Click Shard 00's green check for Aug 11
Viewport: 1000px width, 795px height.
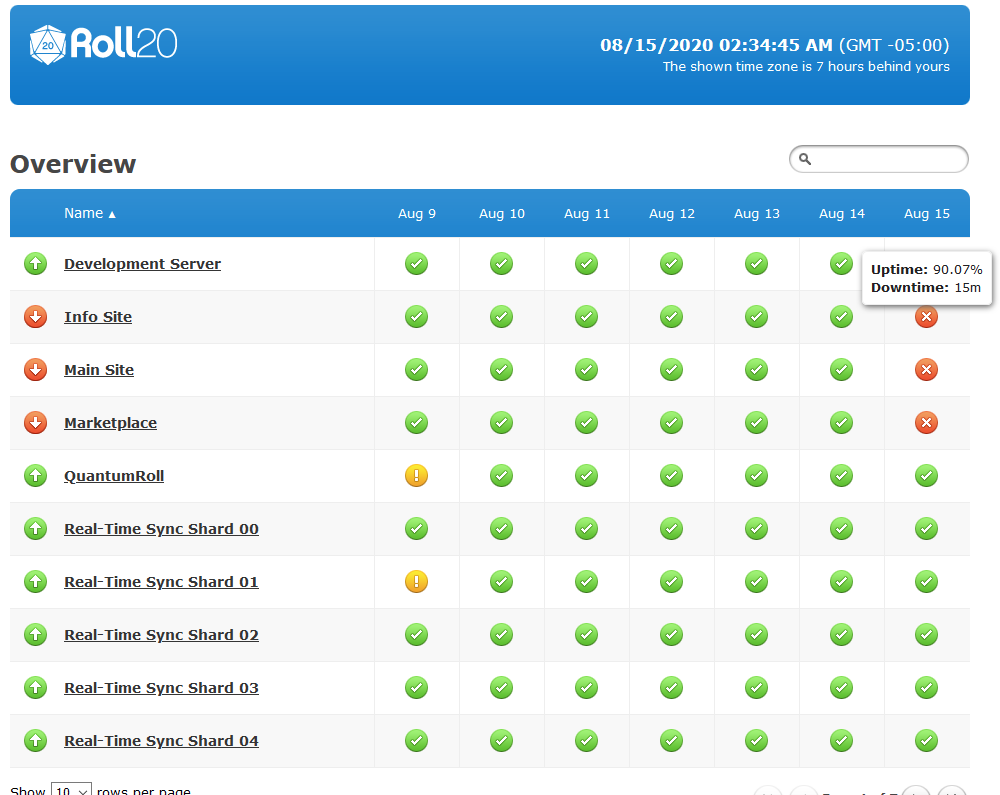587,528
